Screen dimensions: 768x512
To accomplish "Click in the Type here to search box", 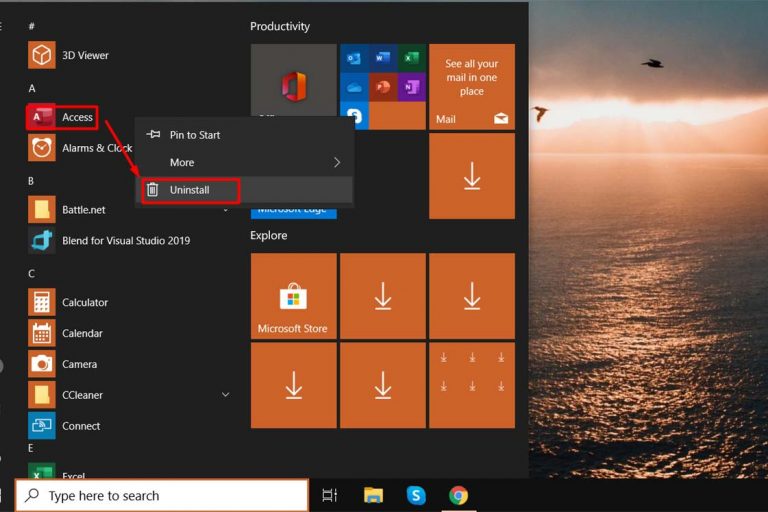I will (x=162, y=495).
